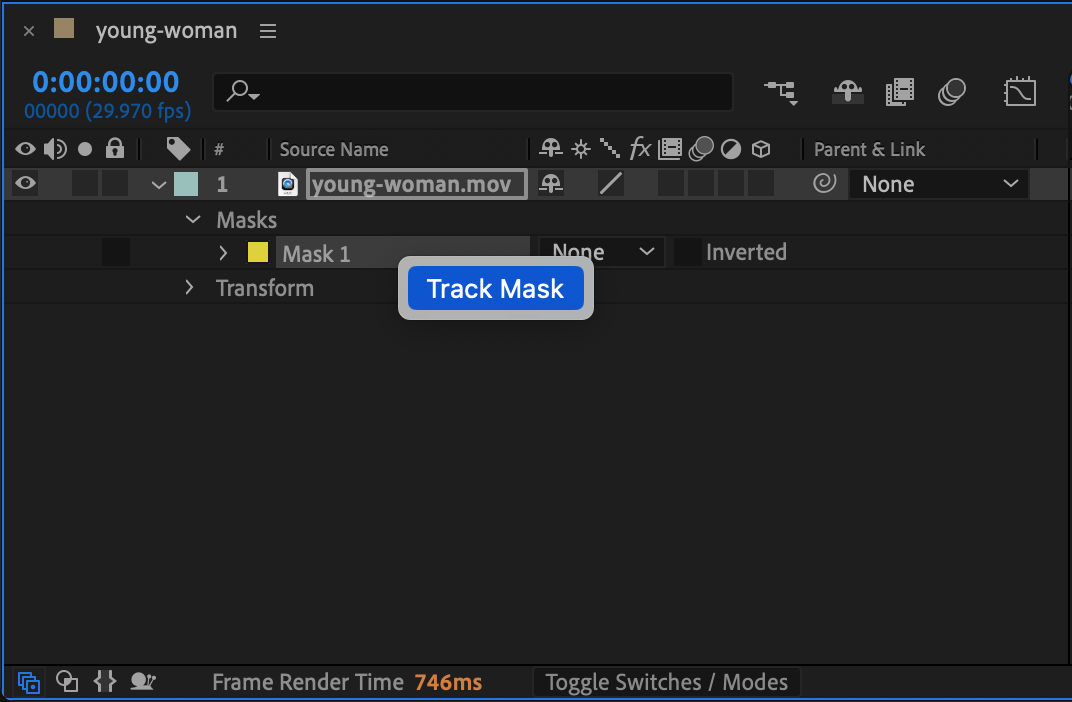Click the Transfer Controls pane icon
Image resolution: width=1072 pixels, height=702 pixels.
67,682
